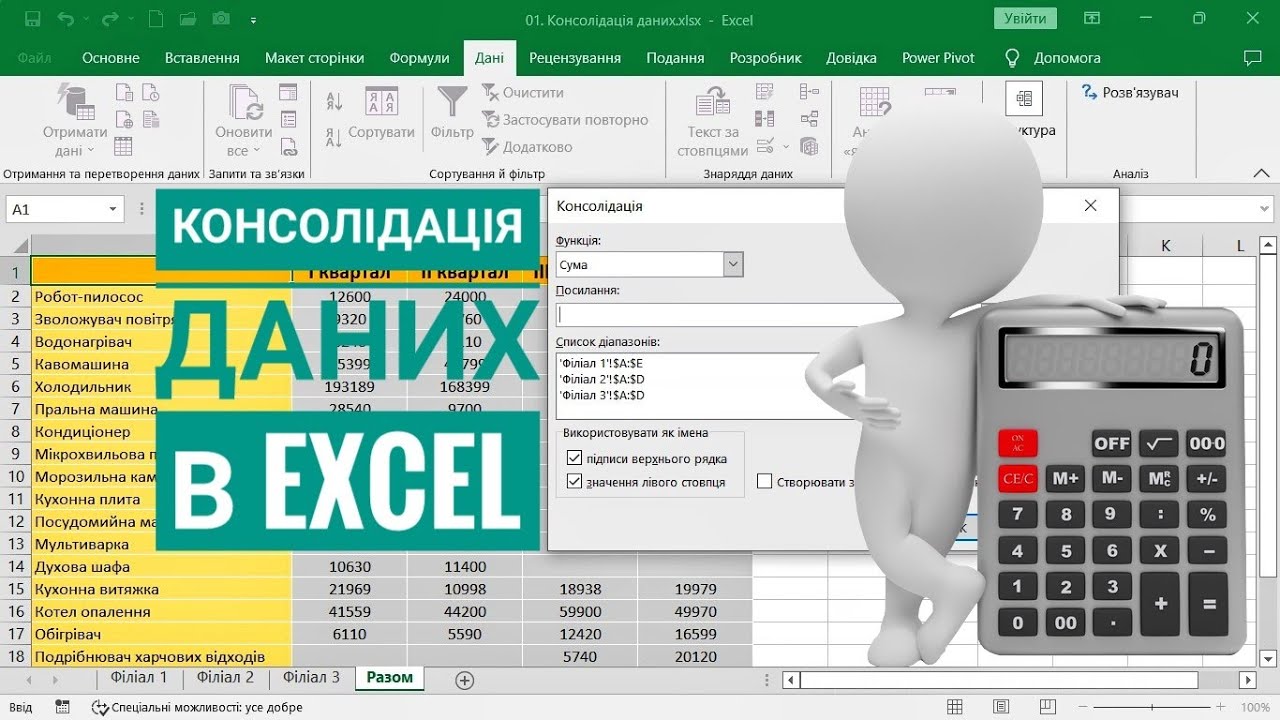Screen dimensions: 1280x720
Task: Activate the camera tool in the quick access toolbar
Action: tap(220, 19)
